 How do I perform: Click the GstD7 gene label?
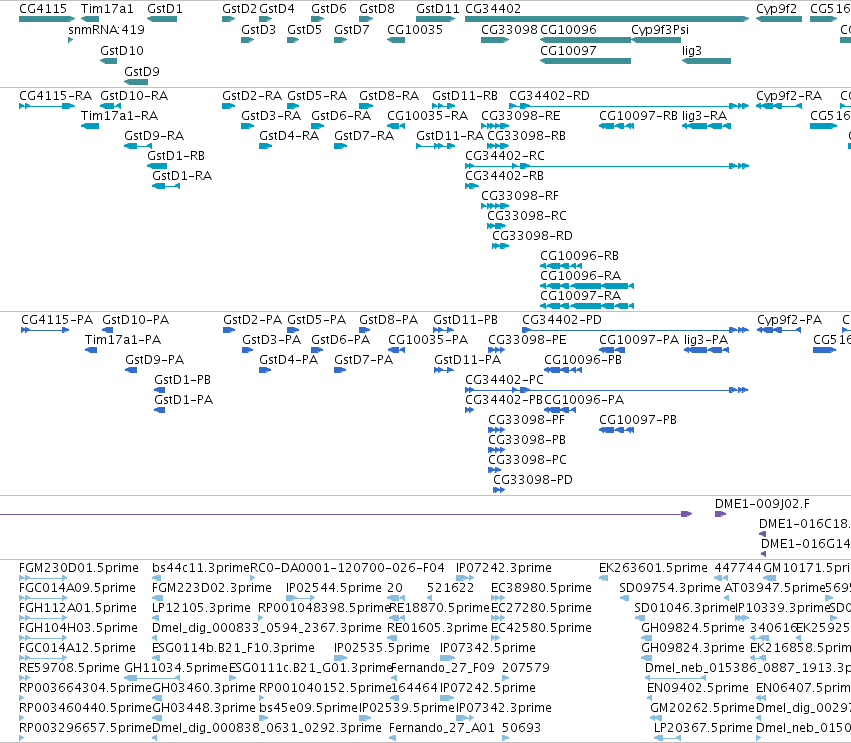(352, 29)
